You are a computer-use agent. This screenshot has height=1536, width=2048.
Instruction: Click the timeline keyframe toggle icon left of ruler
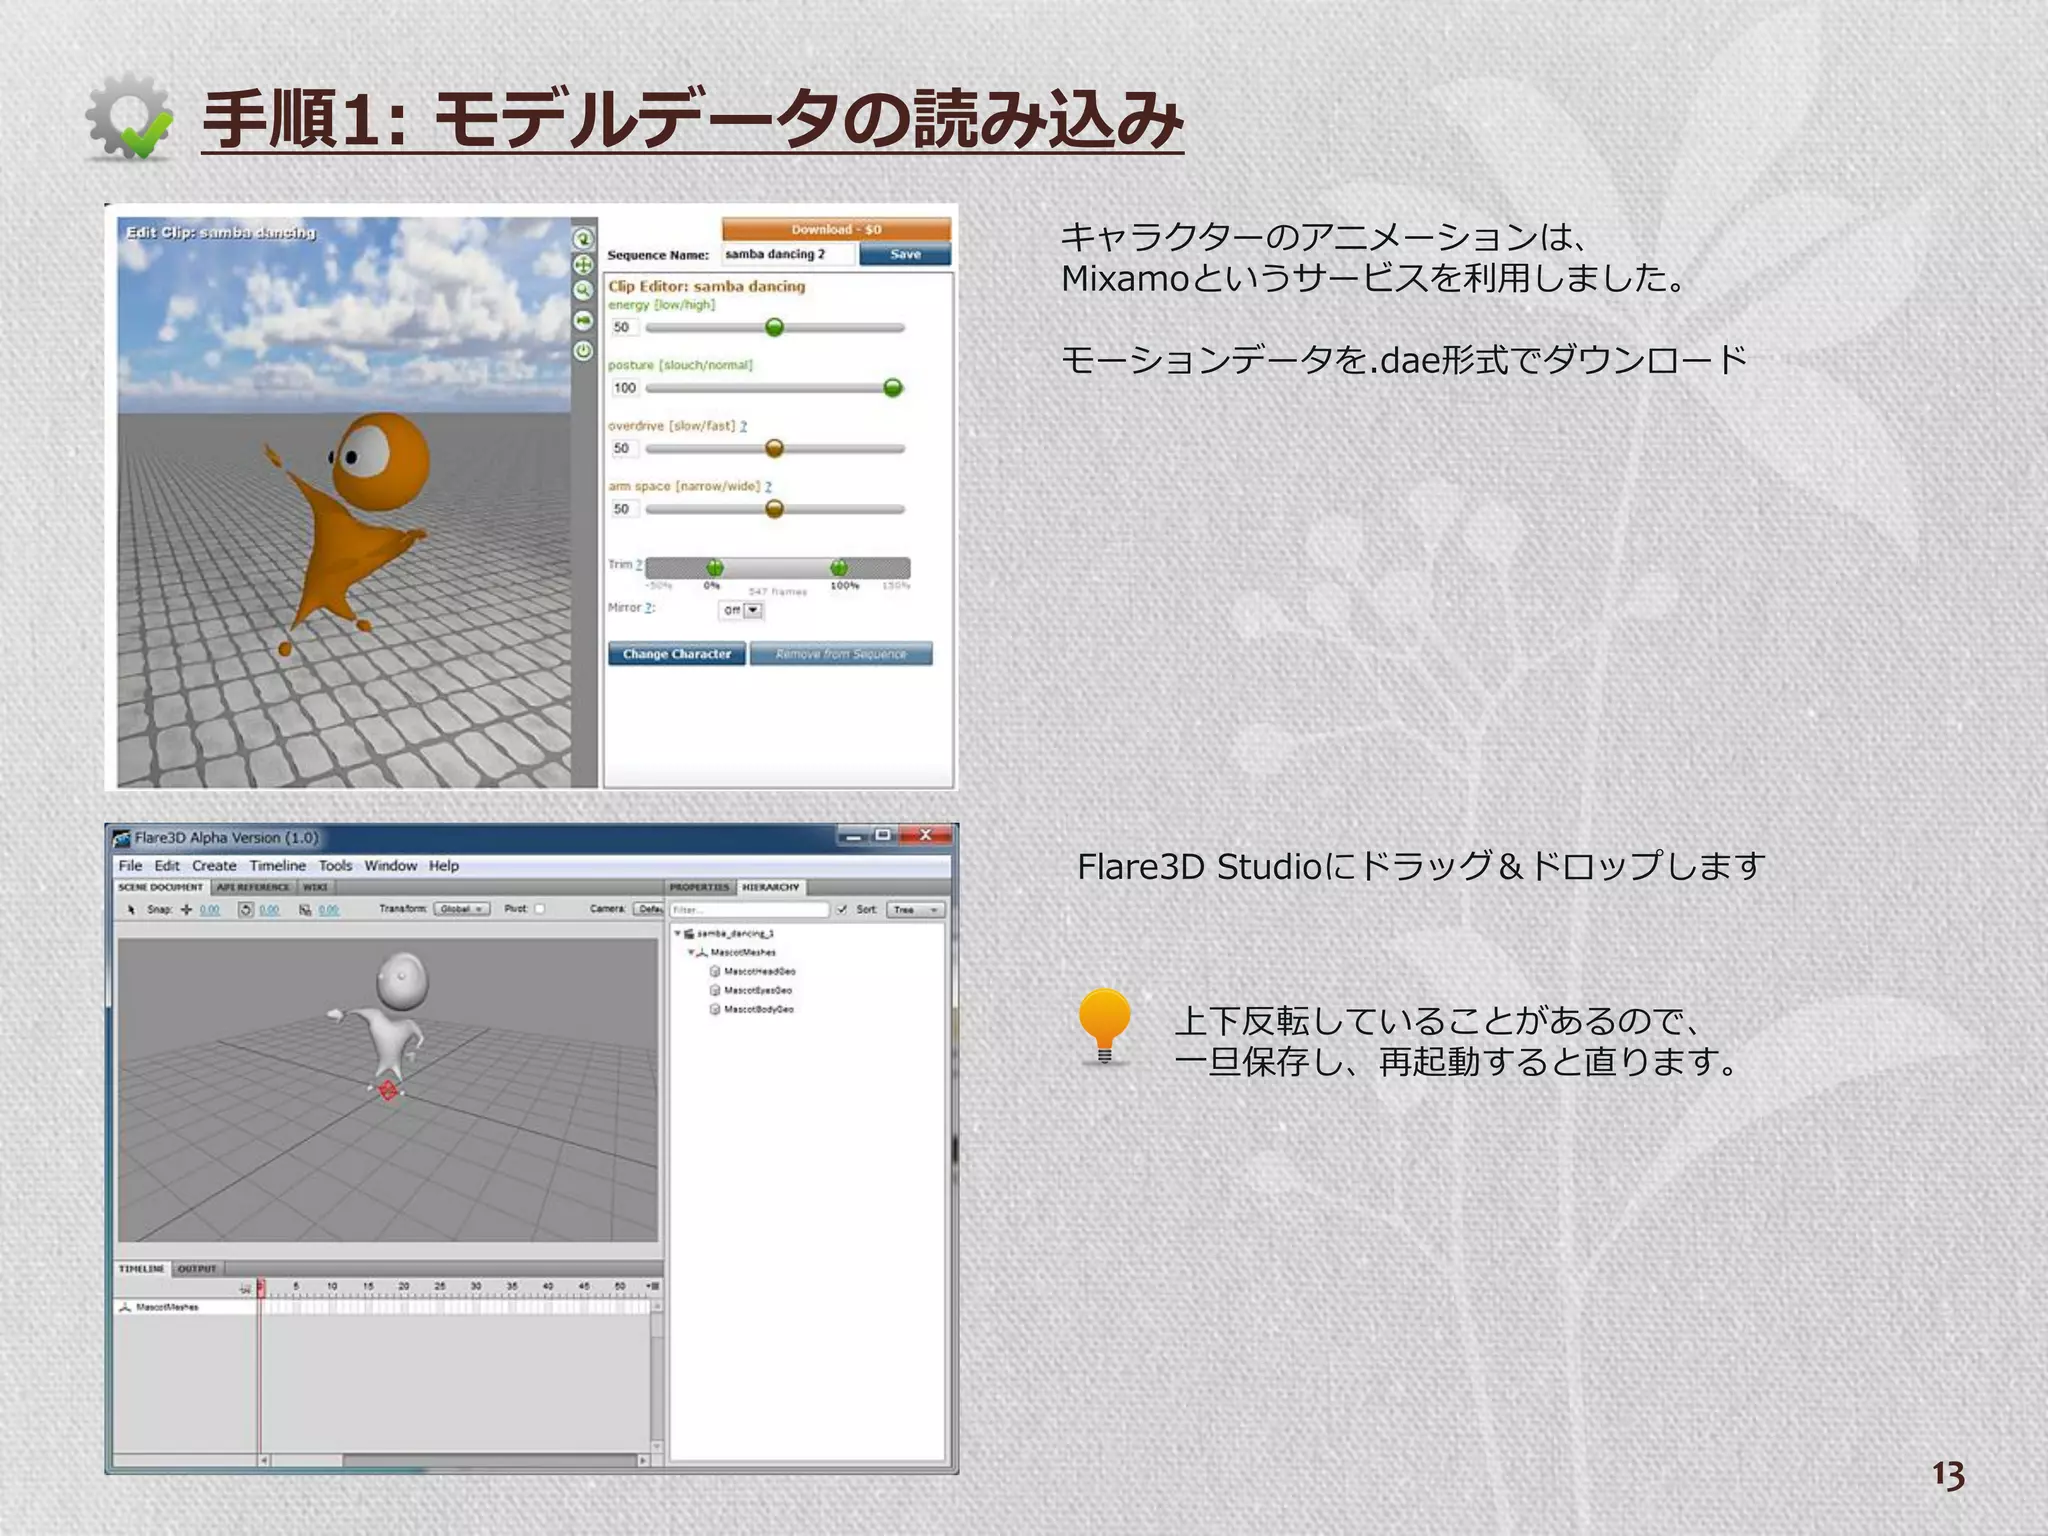click(x=246, y=1290)
